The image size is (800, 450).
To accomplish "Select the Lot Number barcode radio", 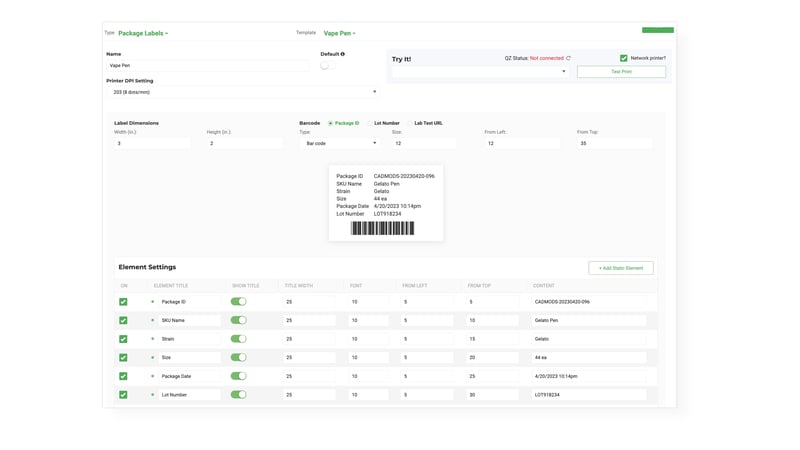I will (370, 123).
